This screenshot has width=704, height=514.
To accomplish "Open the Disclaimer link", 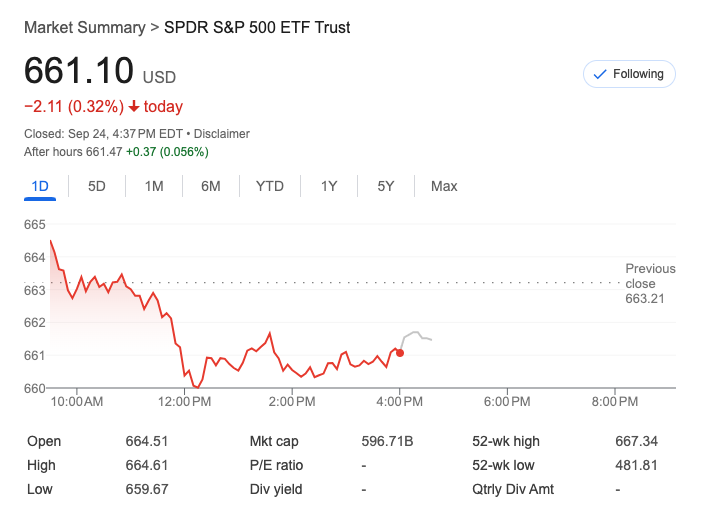I will (222, 134).
